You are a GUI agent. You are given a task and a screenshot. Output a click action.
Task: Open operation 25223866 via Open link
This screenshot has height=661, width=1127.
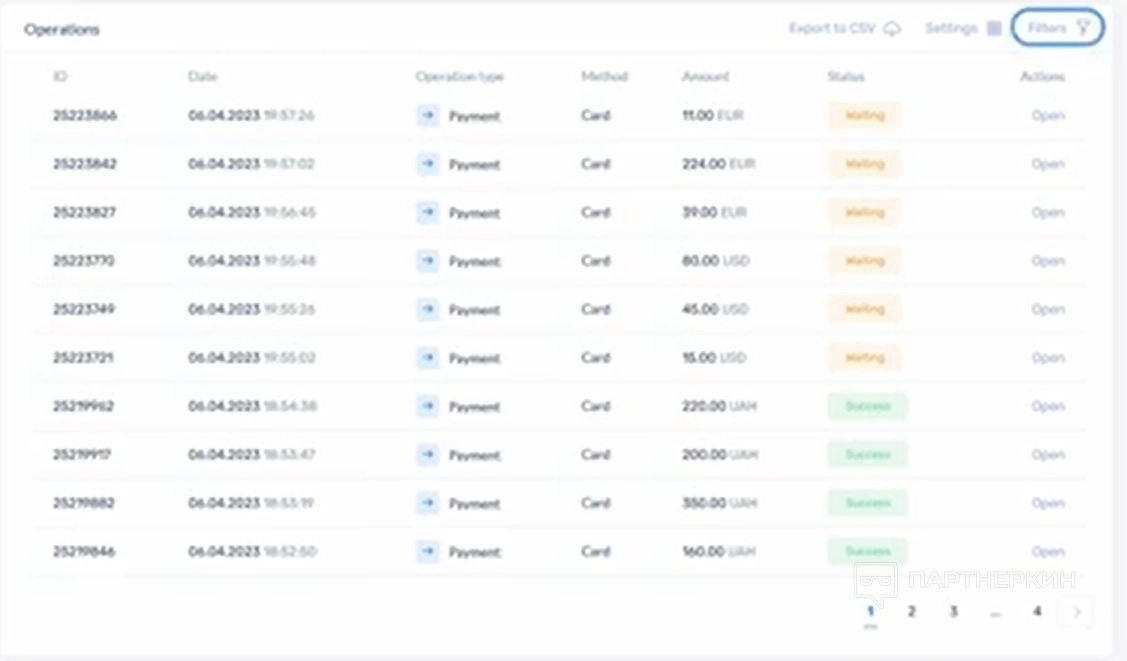click(1048, 116)
